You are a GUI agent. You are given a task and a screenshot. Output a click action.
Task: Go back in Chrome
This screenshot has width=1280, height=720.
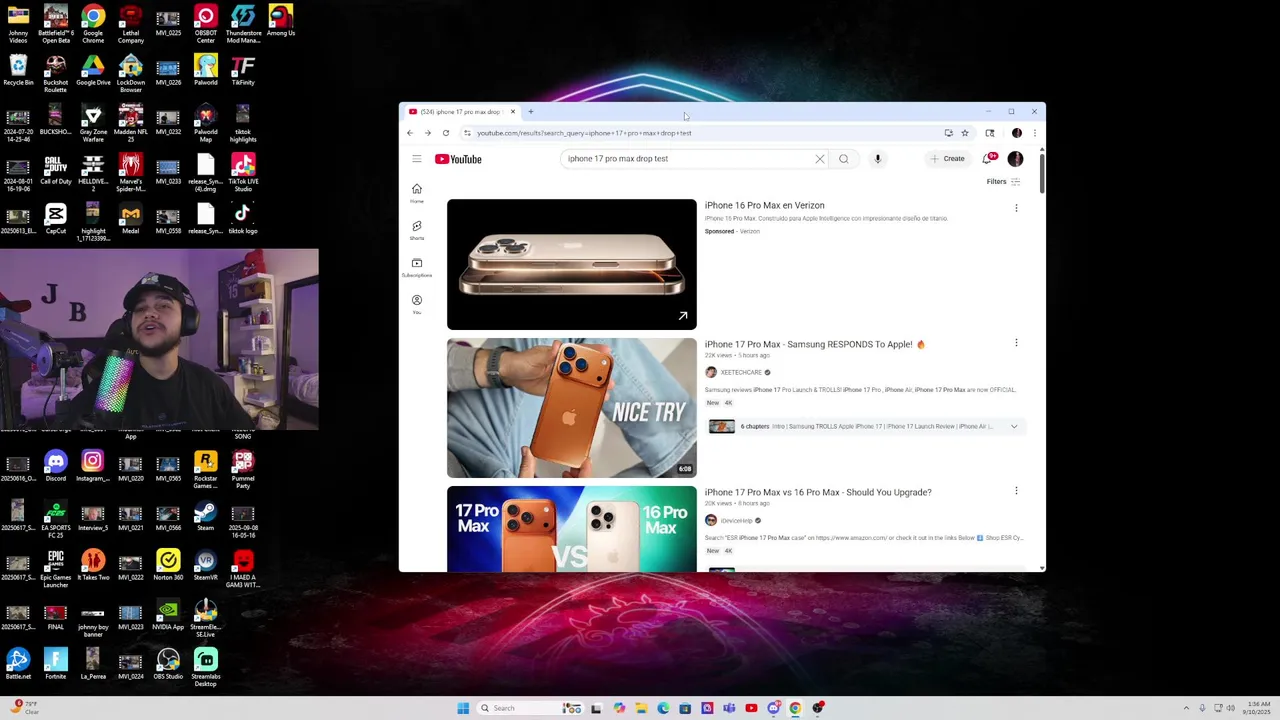[x=410, y=133]
